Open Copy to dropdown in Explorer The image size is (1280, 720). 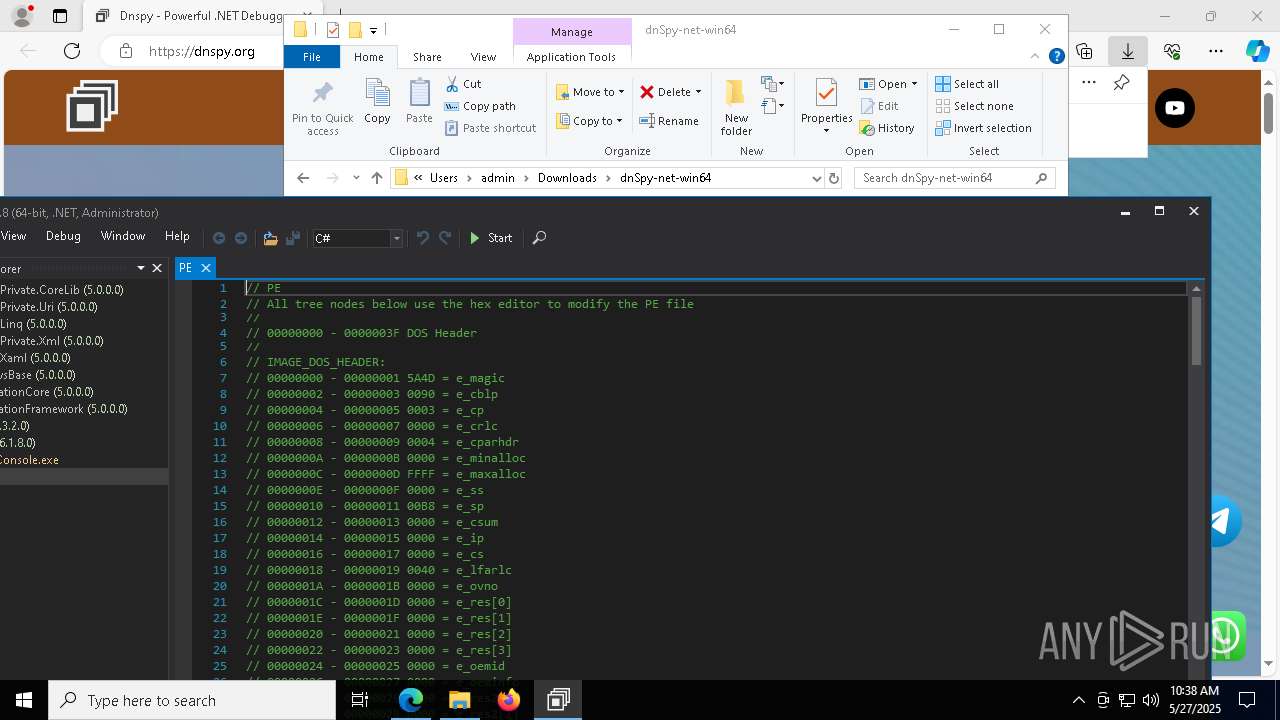[x=590, y=121]
